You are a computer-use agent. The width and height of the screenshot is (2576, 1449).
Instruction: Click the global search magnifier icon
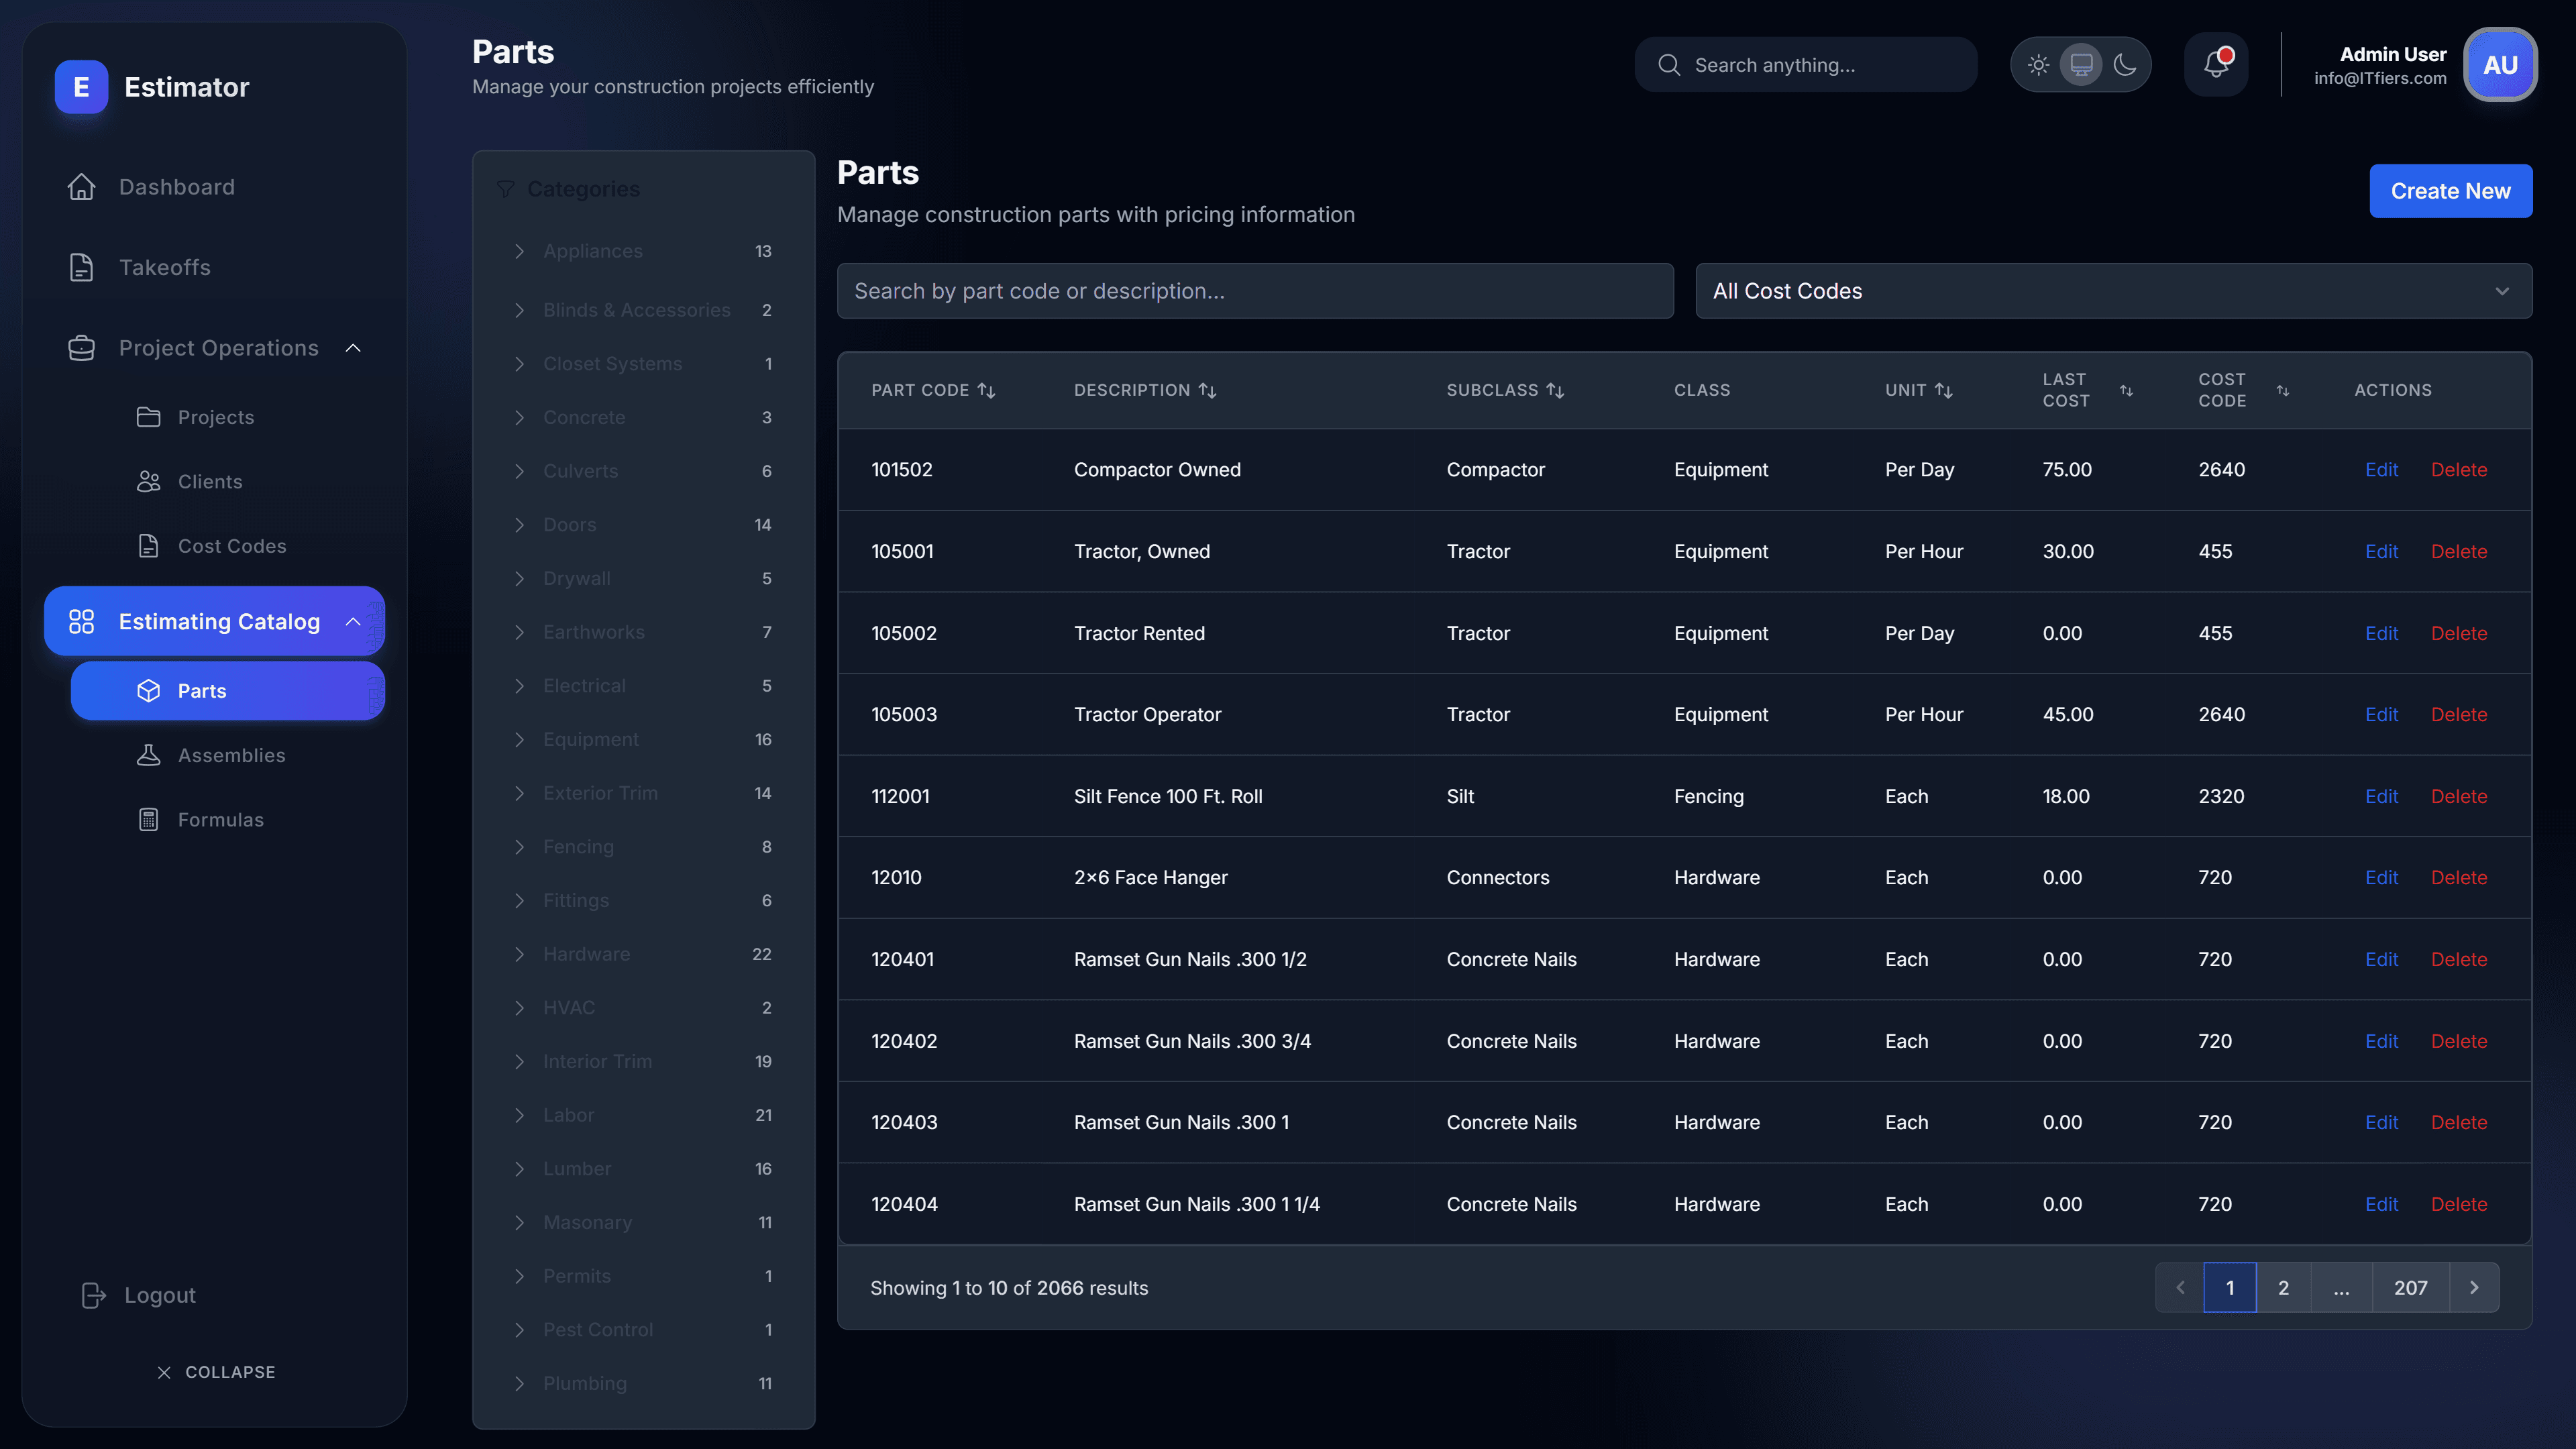coord(1669,65)
